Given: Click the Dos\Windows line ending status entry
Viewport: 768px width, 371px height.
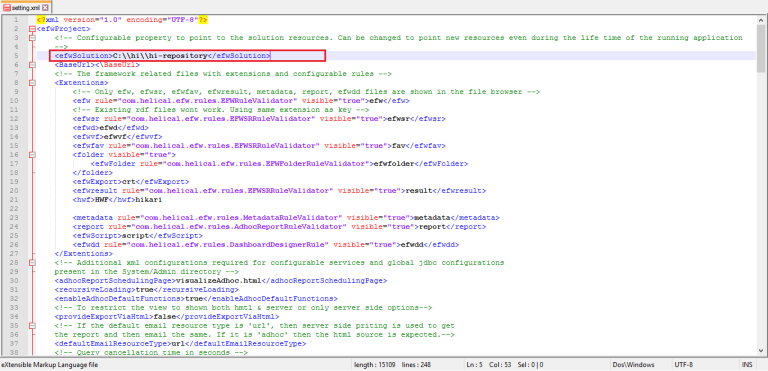Looking at the screenshot, I should point(633,365).
